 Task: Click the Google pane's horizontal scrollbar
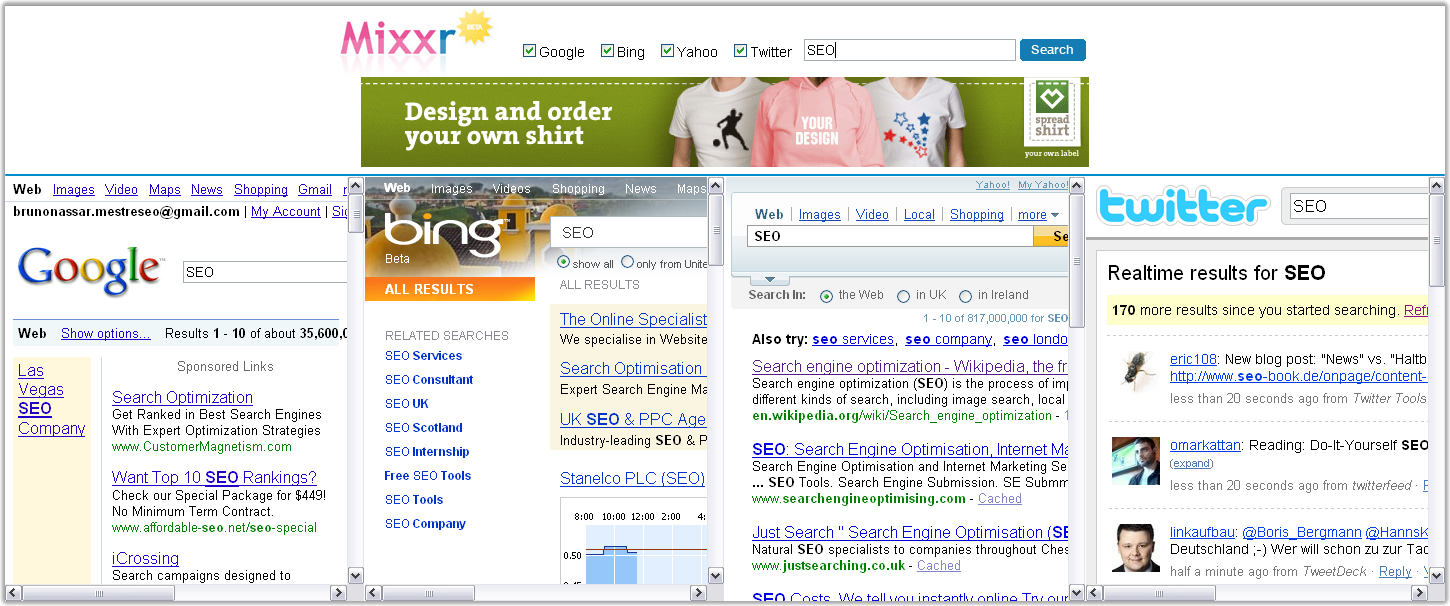click(175, 593)
